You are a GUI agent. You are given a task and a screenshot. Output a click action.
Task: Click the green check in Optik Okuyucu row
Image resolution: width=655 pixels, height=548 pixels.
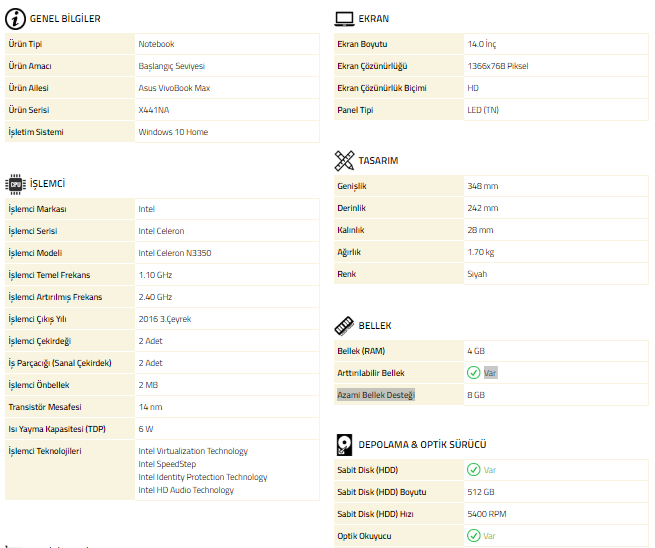[473, 535]
